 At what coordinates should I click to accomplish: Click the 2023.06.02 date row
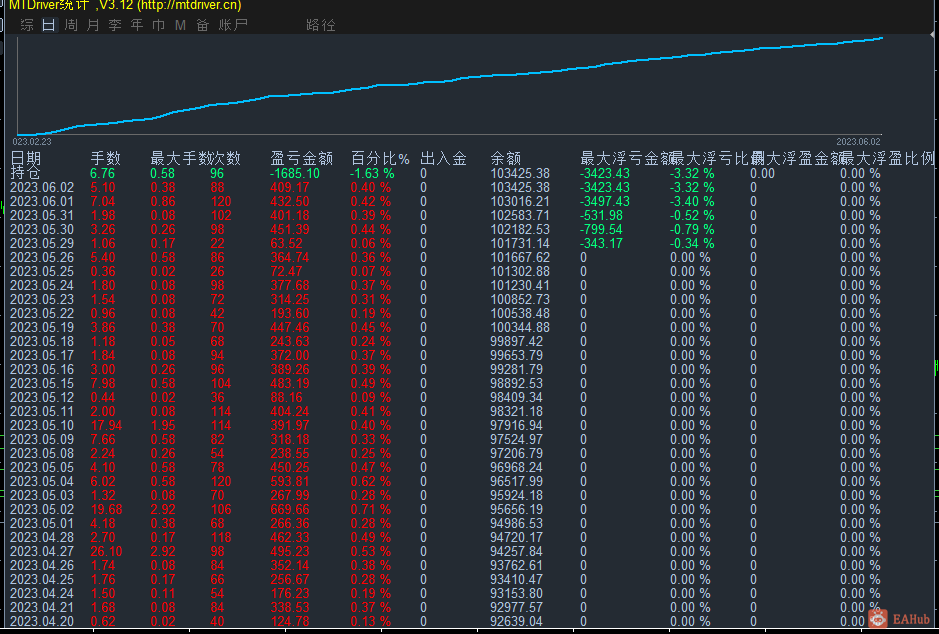point(42,186)
